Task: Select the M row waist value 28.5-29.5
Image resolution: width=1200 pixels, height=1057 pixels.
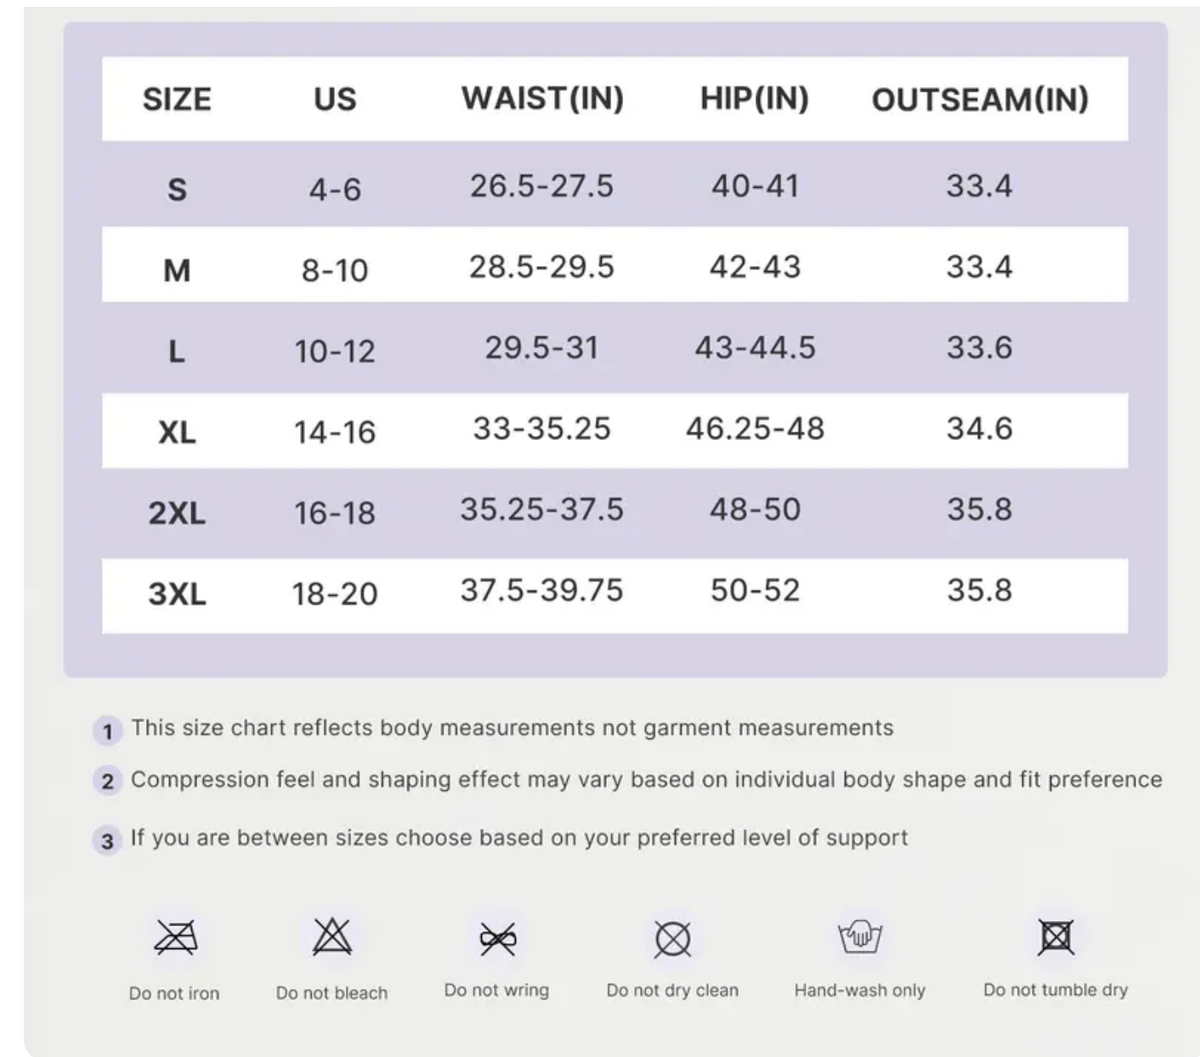Action: pos(541,267)
